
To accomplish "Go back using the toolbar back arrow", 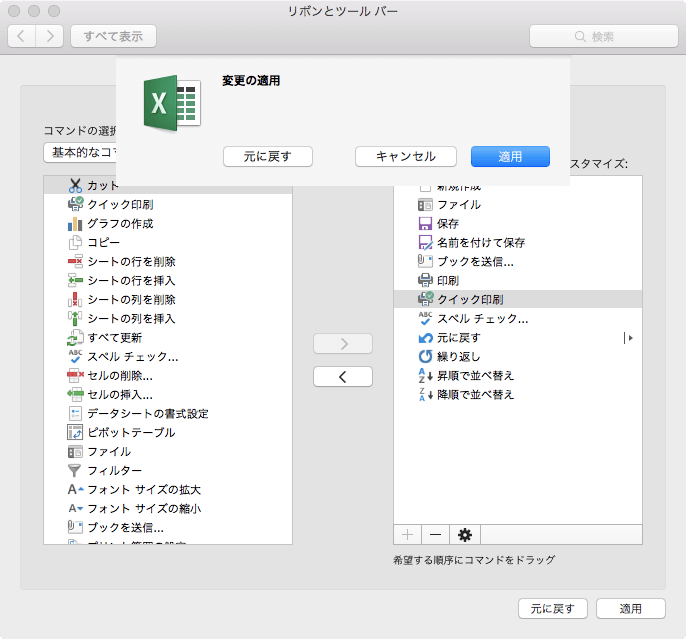I will [22, 36].
